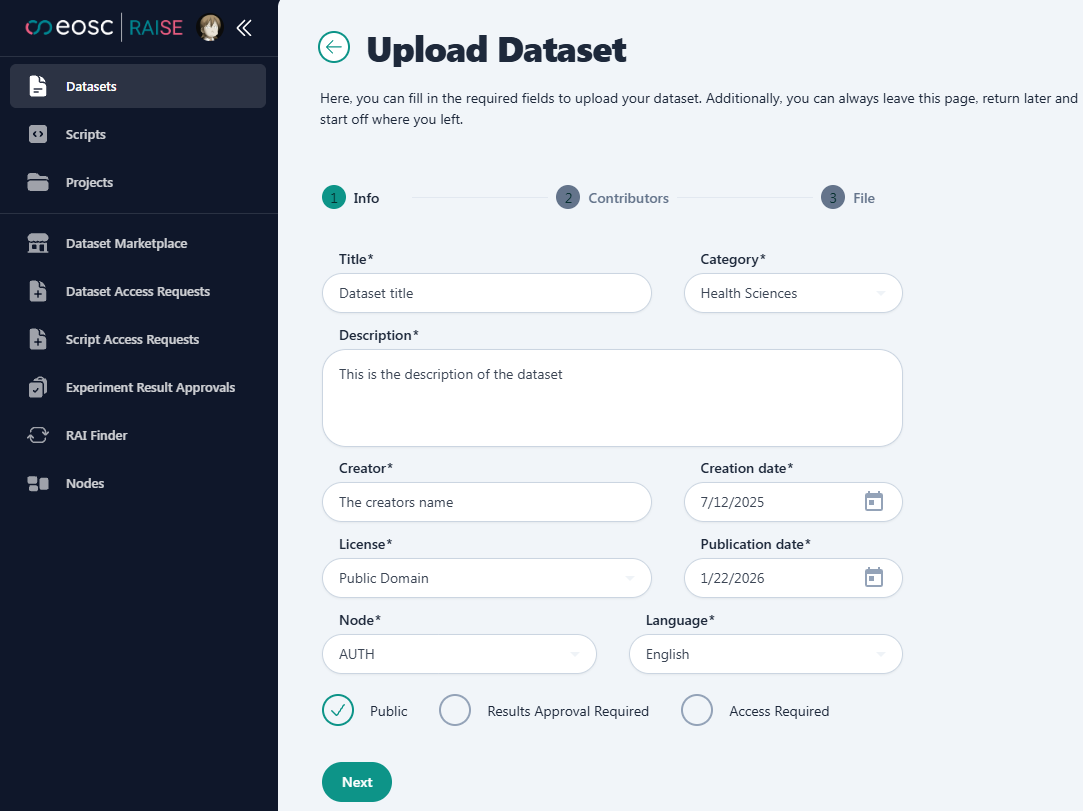Viewport: 1083px width, 811px height.
Task: Open the calendar picker for Publication date
Action: [x=874, y=577]
